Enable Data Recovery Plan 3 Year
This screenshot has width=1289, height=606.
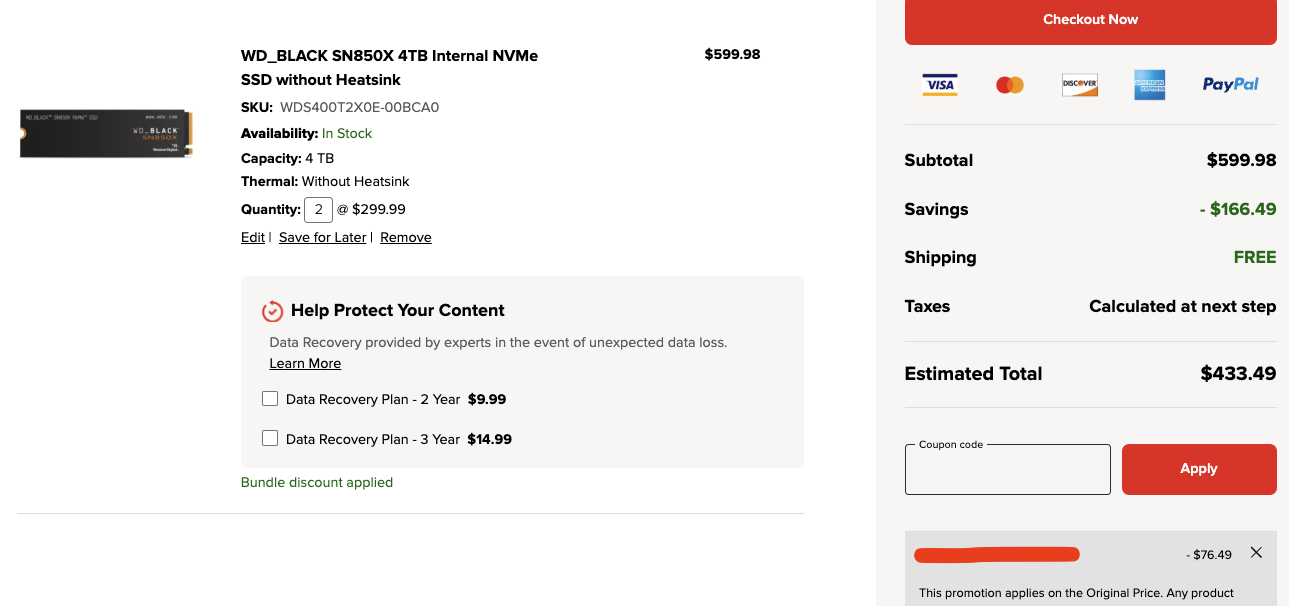(x=270, y=438)
